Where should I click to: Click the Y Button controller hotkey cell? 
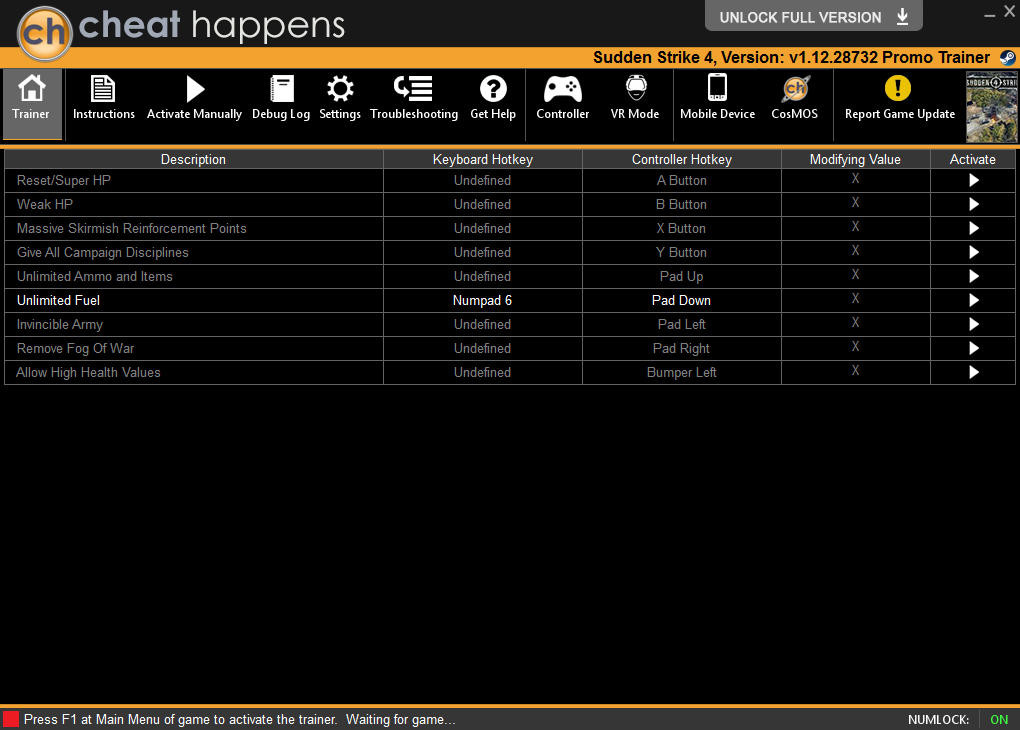pyautogui.click(x=682, y=252)
